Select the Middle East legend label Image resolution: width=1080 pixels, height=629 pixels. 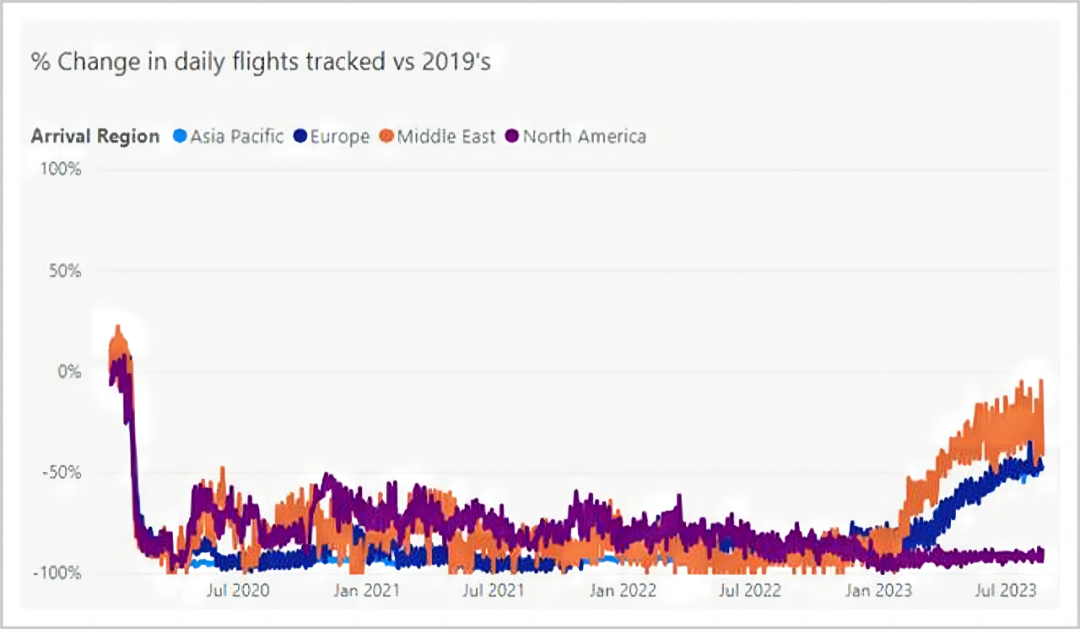coord(446,136)
